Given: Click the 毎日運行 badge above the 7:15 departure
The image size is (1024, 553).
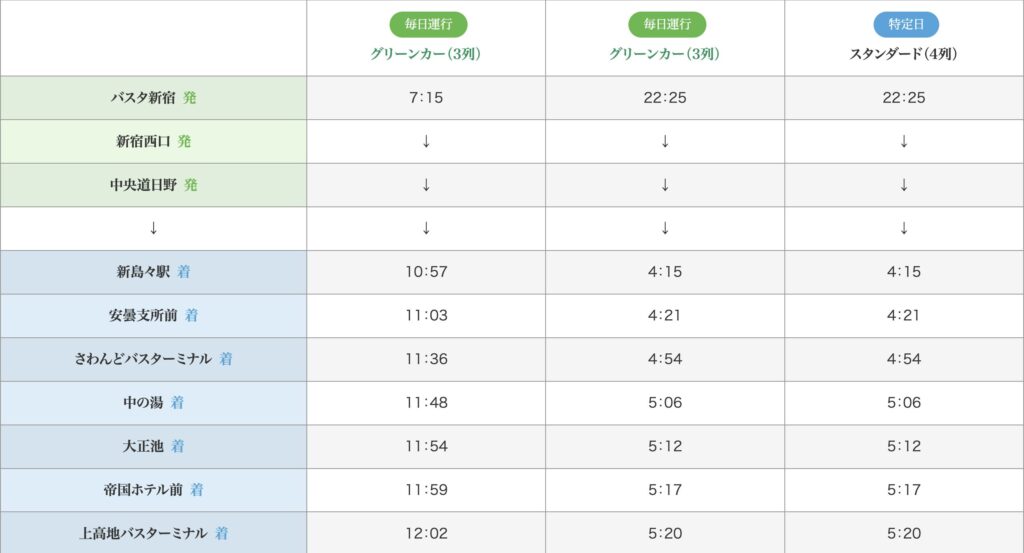Looking at the screenshot, I should [x=428, y=25].
